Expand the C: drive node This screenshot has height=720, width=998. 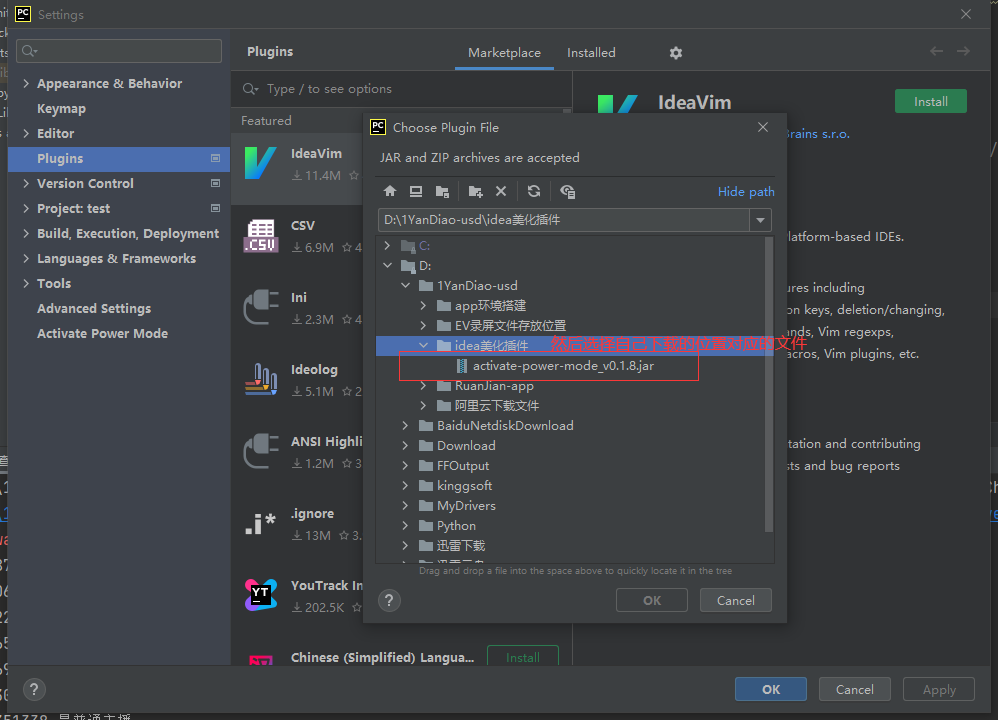coord(388,245)
